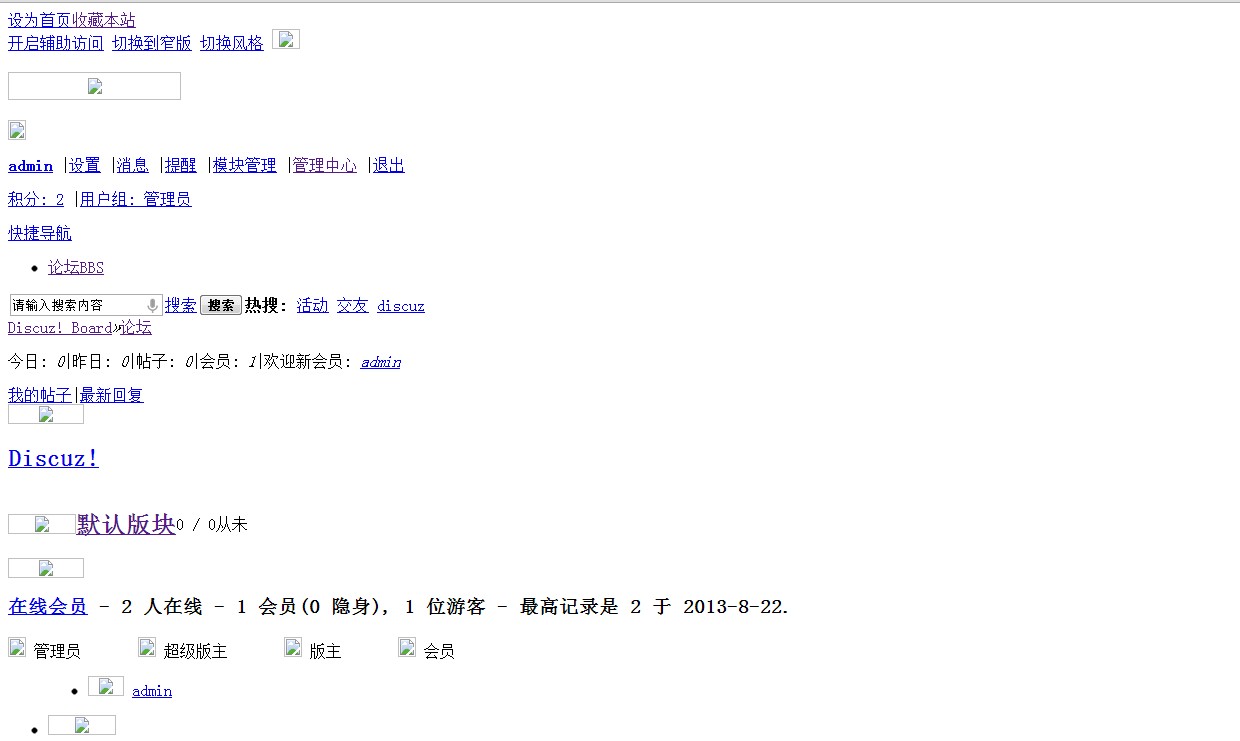The width and height of the screenshot is (1240, 741).
Task: Click the 版主 legend icon
Action: [293, 647]
